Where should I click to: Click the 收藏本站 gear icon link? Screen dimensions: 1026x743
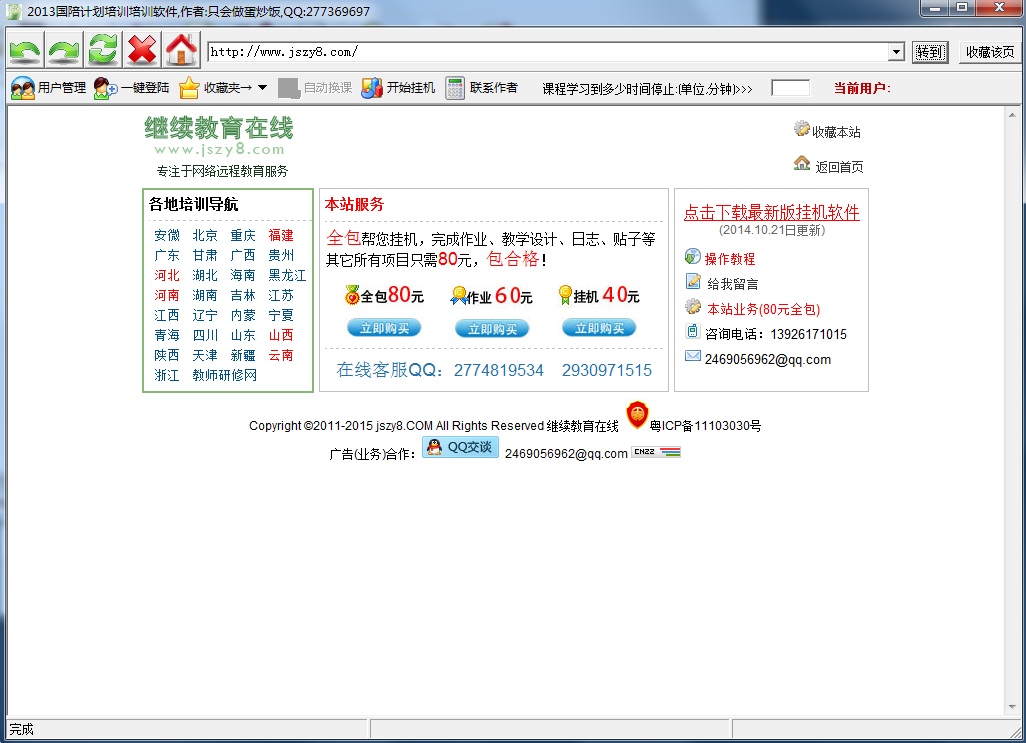point(827,131)
